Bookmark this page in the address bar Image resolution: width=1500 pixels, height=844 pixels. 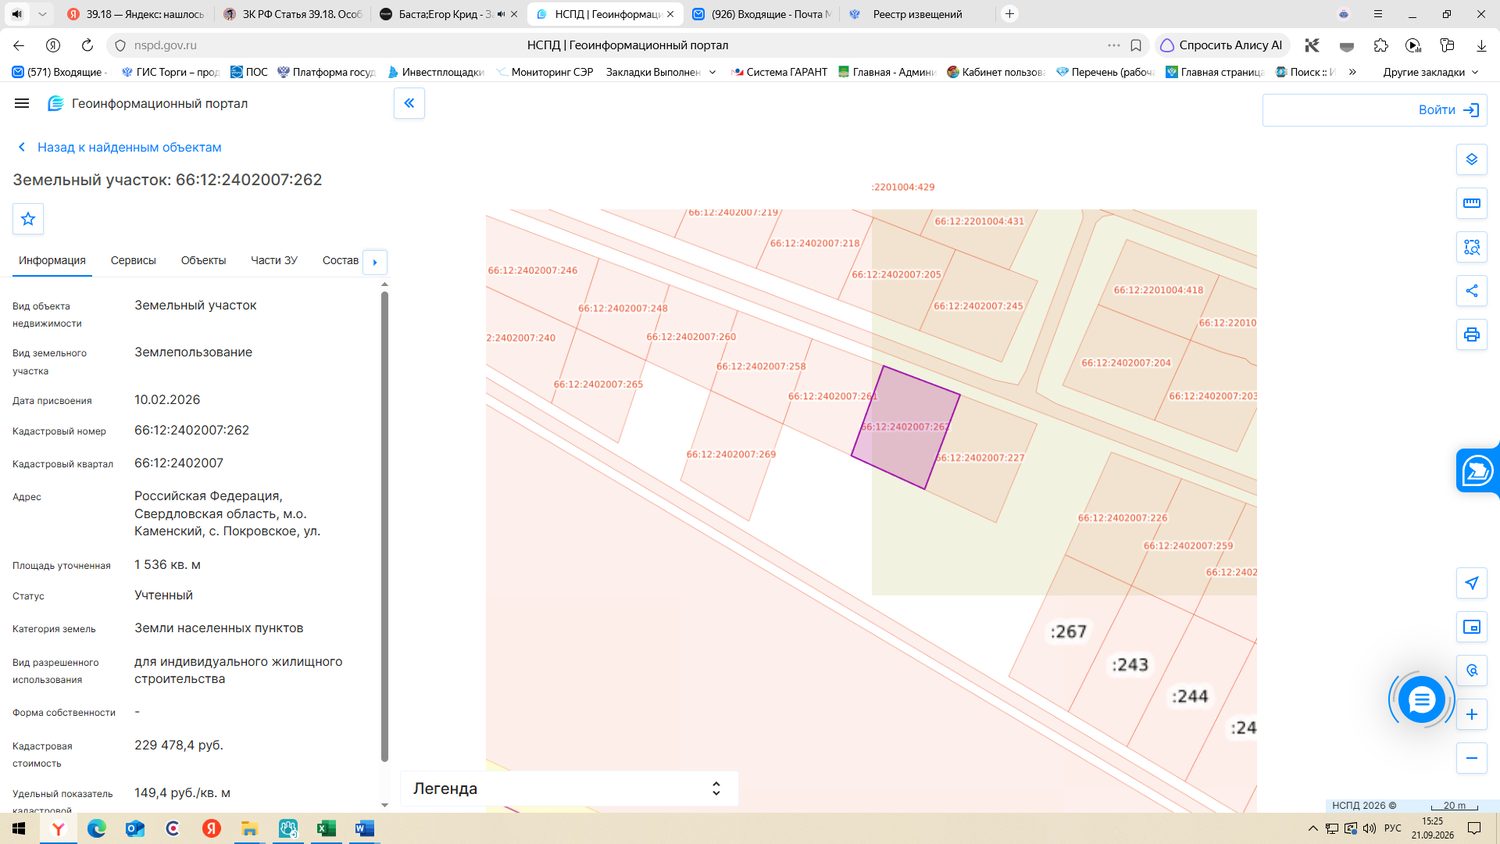click(1136, 45)
